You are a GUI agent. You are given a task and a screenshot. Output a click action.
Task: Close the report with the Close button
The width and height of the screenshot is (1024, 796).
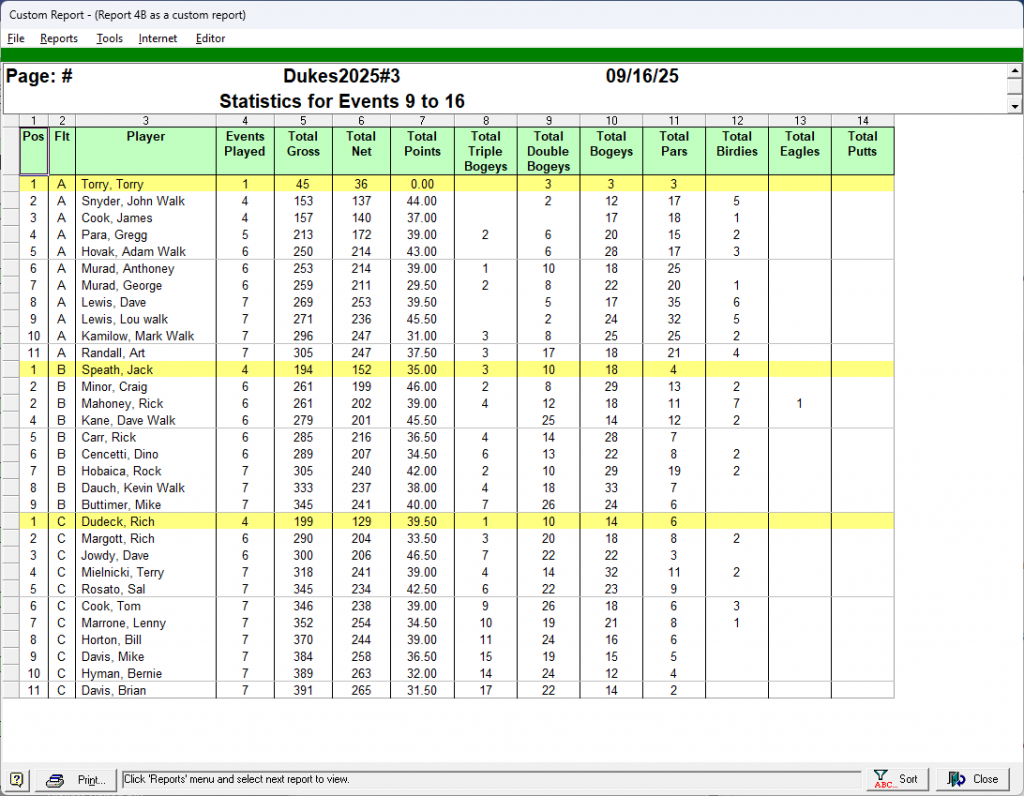coord(973,779)
